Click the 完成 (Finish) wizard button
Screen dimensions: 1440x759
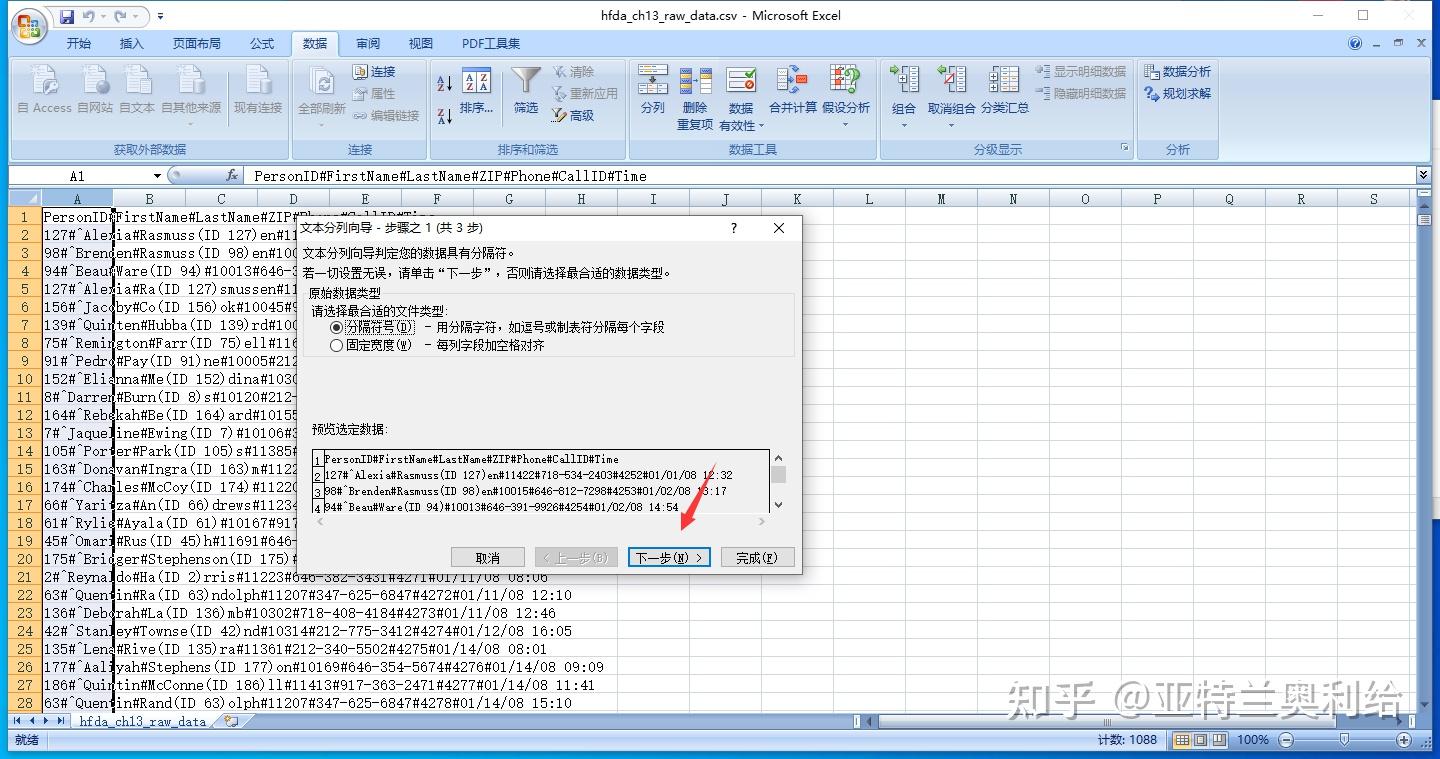click(x=757, y=558)
